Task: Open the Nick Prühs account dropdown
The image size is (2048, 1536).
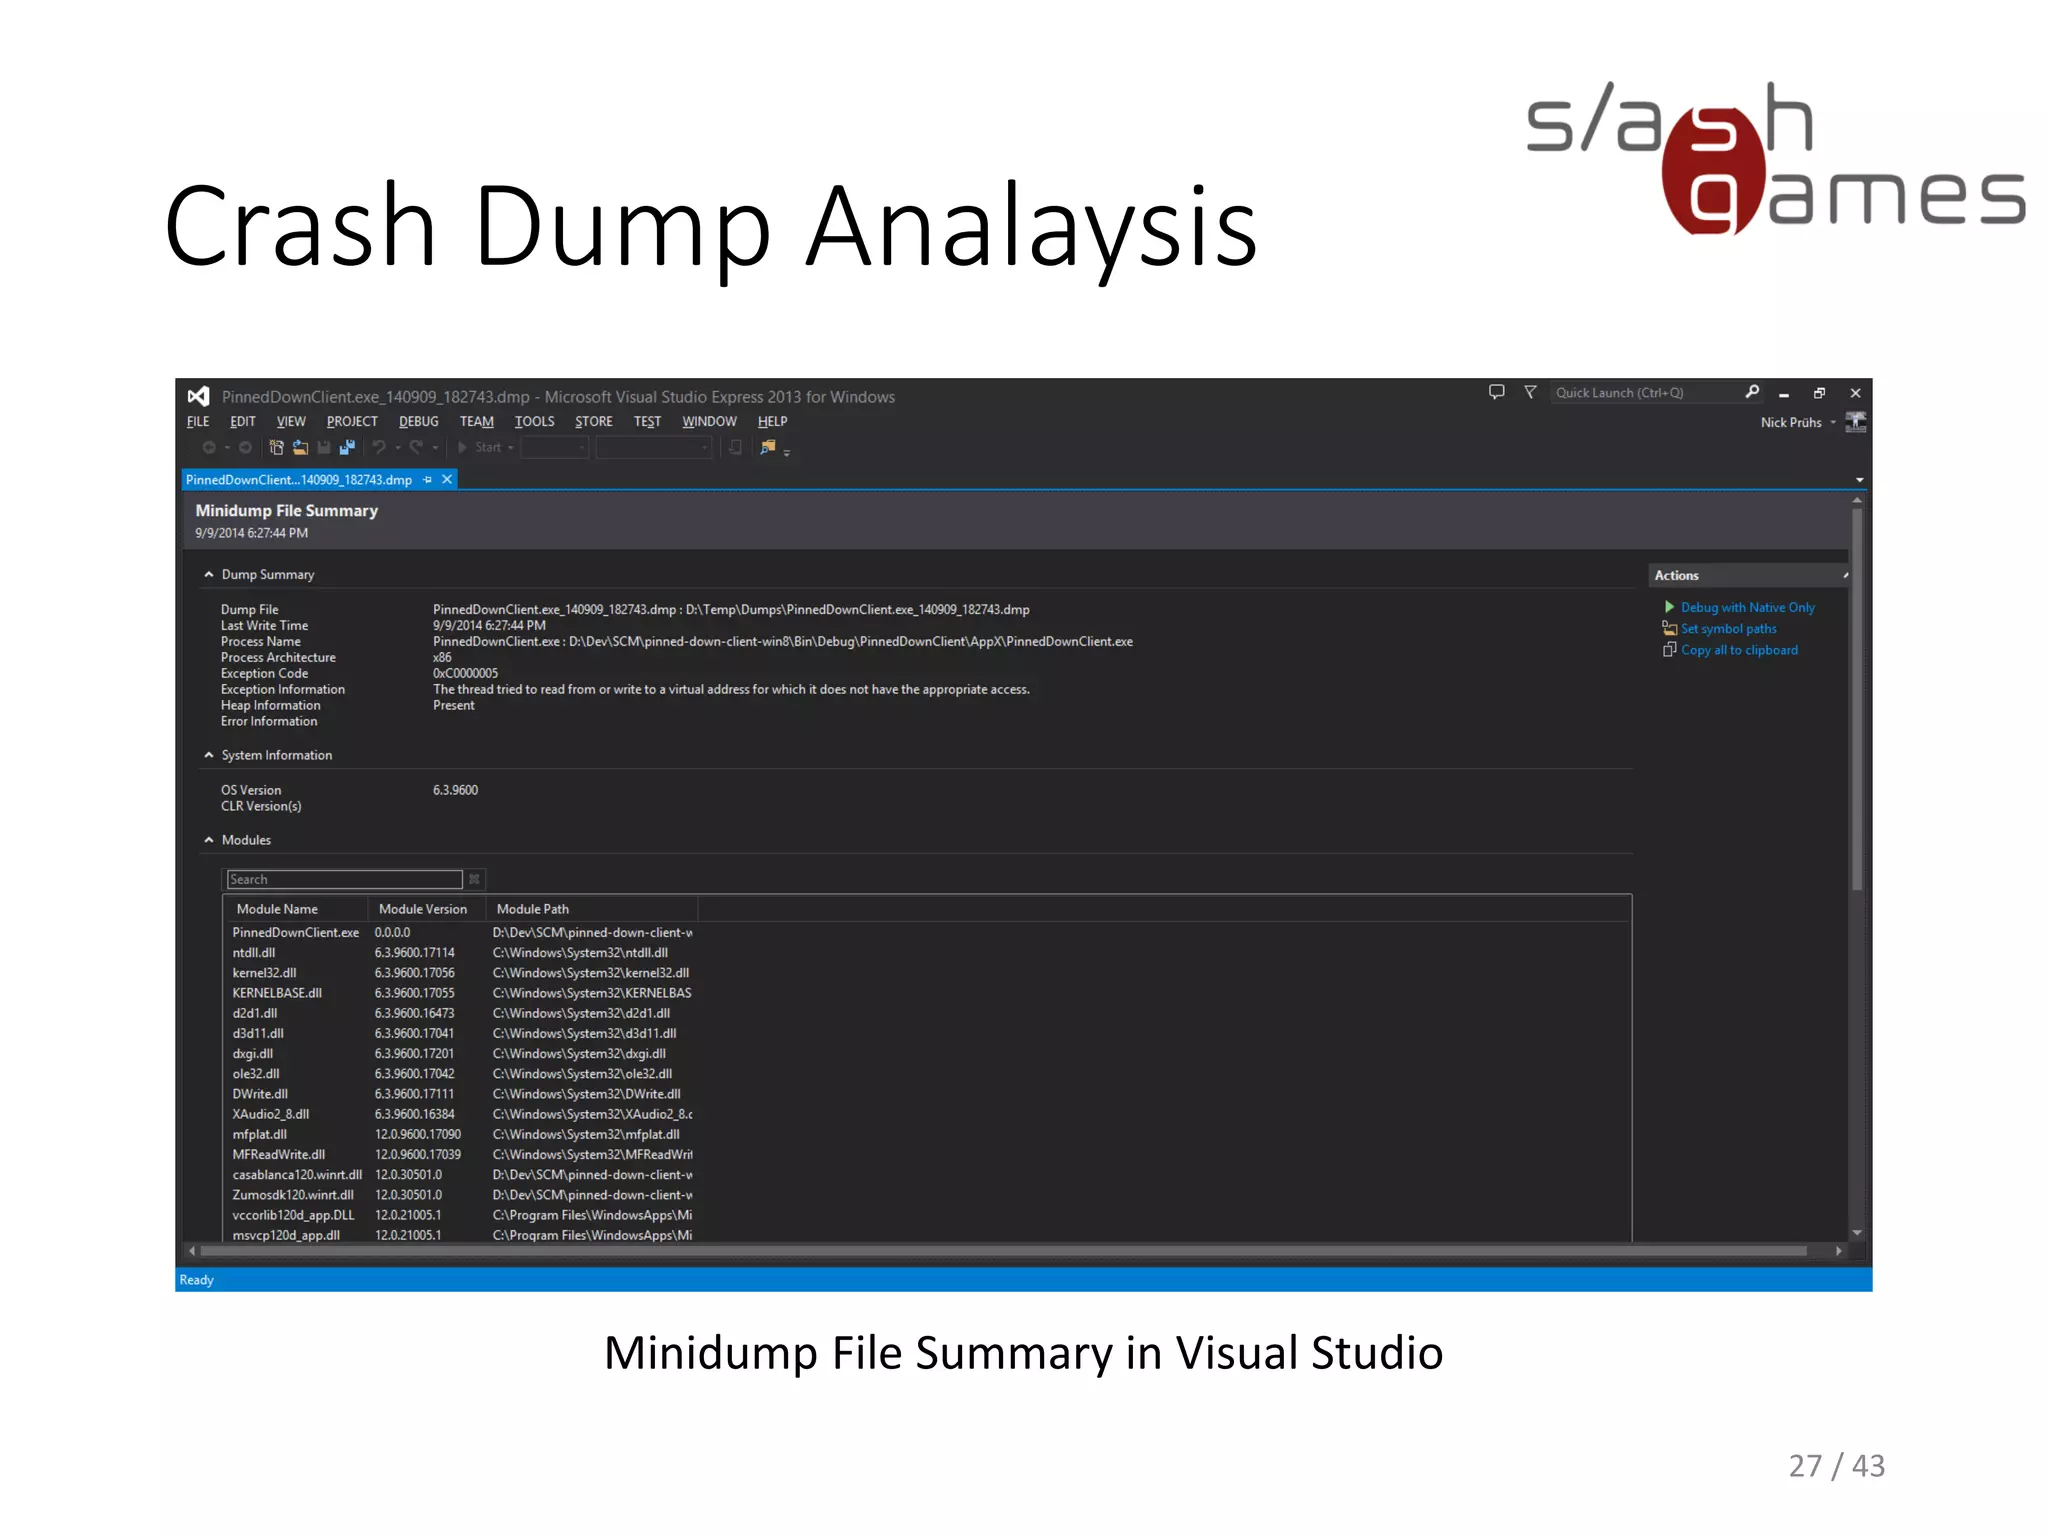Action: pyautogui.click(x=1833, y=422)
